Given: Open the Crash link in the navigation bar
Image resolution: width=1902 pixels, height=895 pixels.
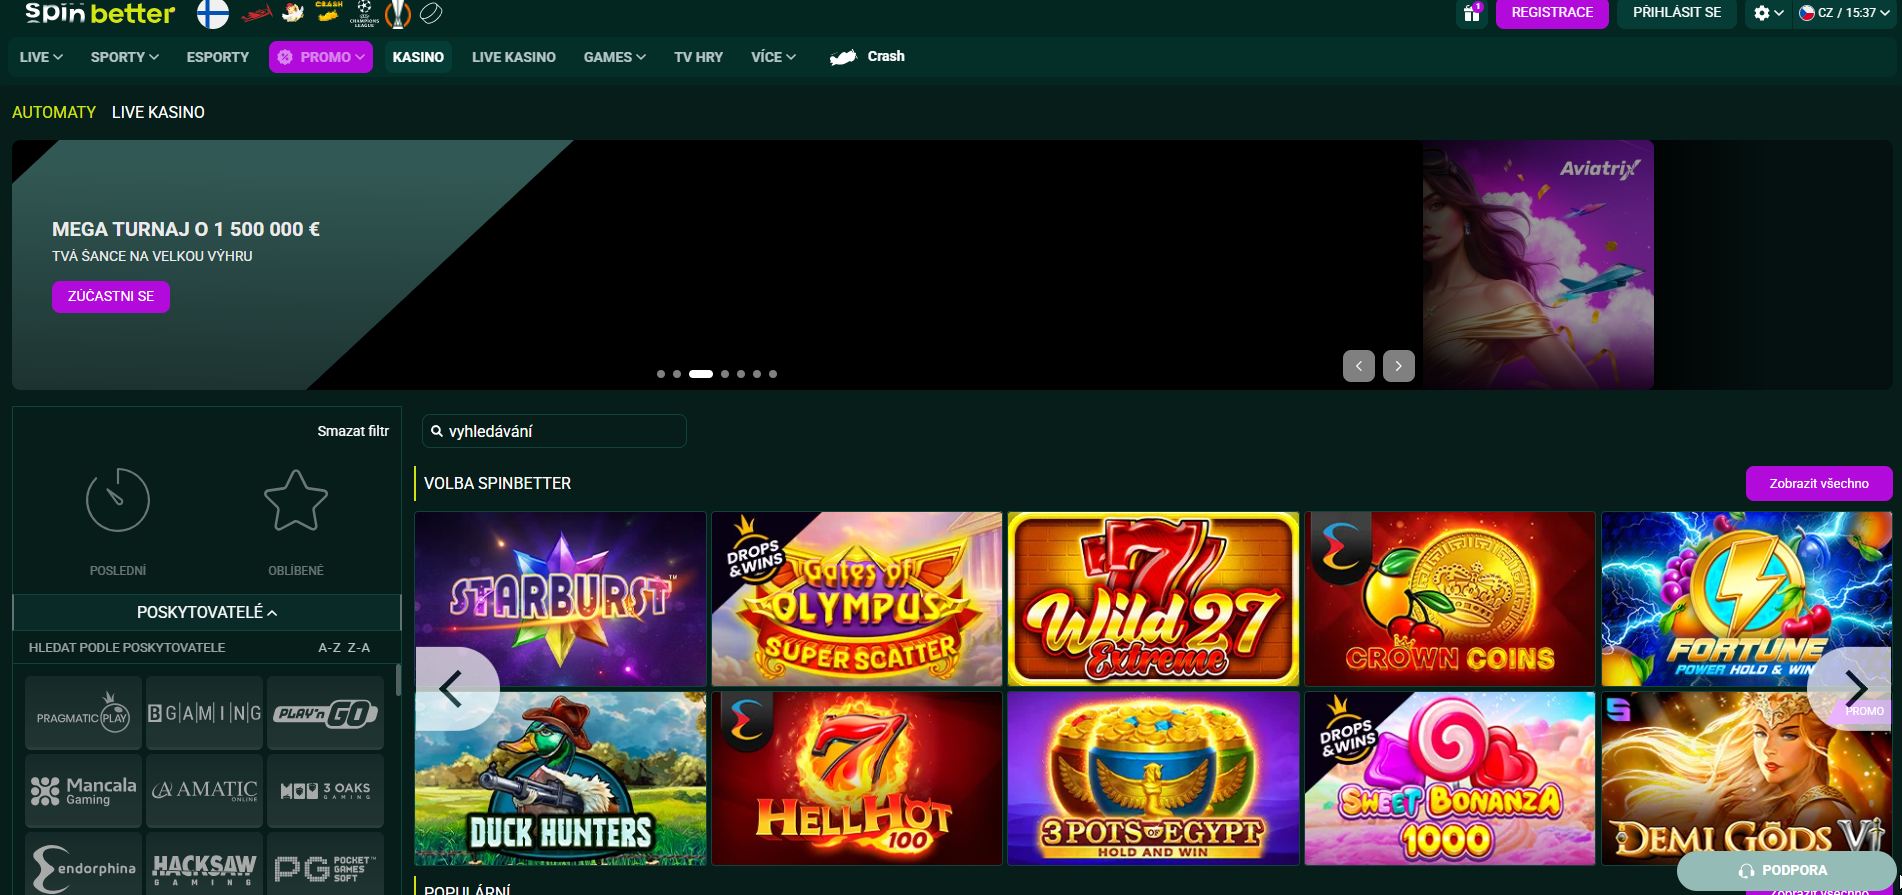Looking at the screenshot, I should point(867,57).
